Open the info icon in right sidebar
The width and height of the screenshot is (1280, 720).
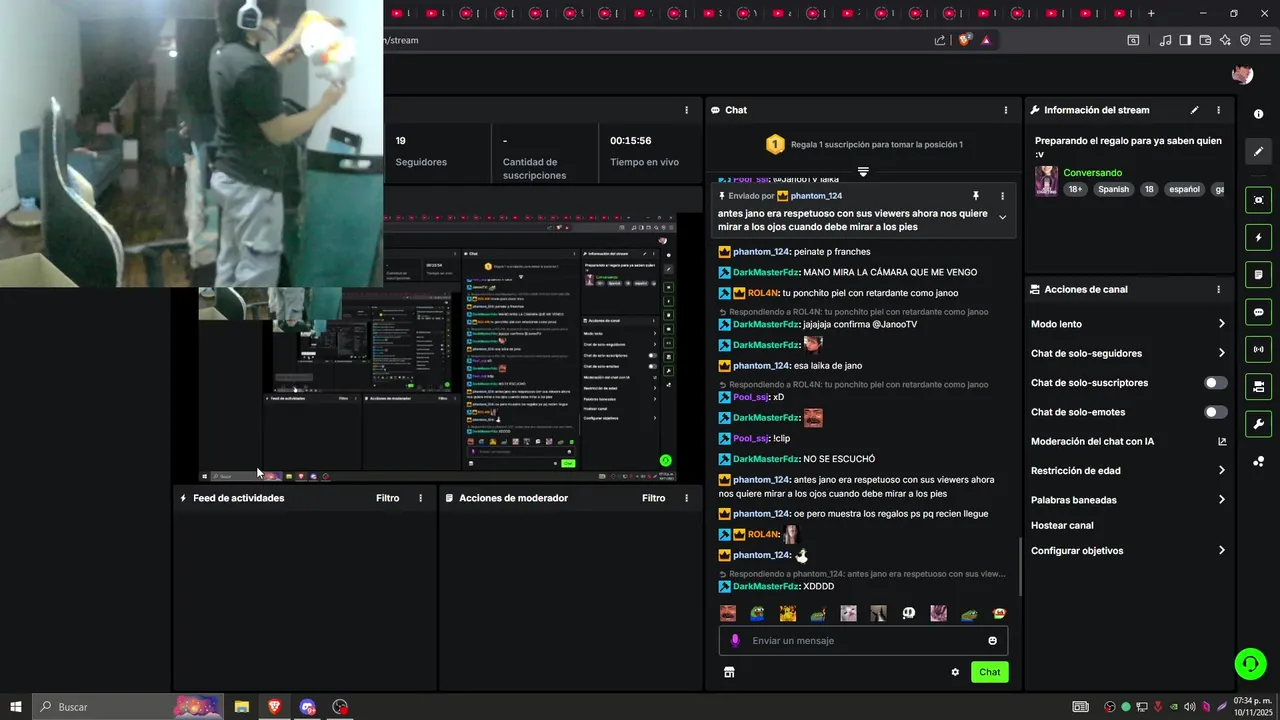[1258, 115]
